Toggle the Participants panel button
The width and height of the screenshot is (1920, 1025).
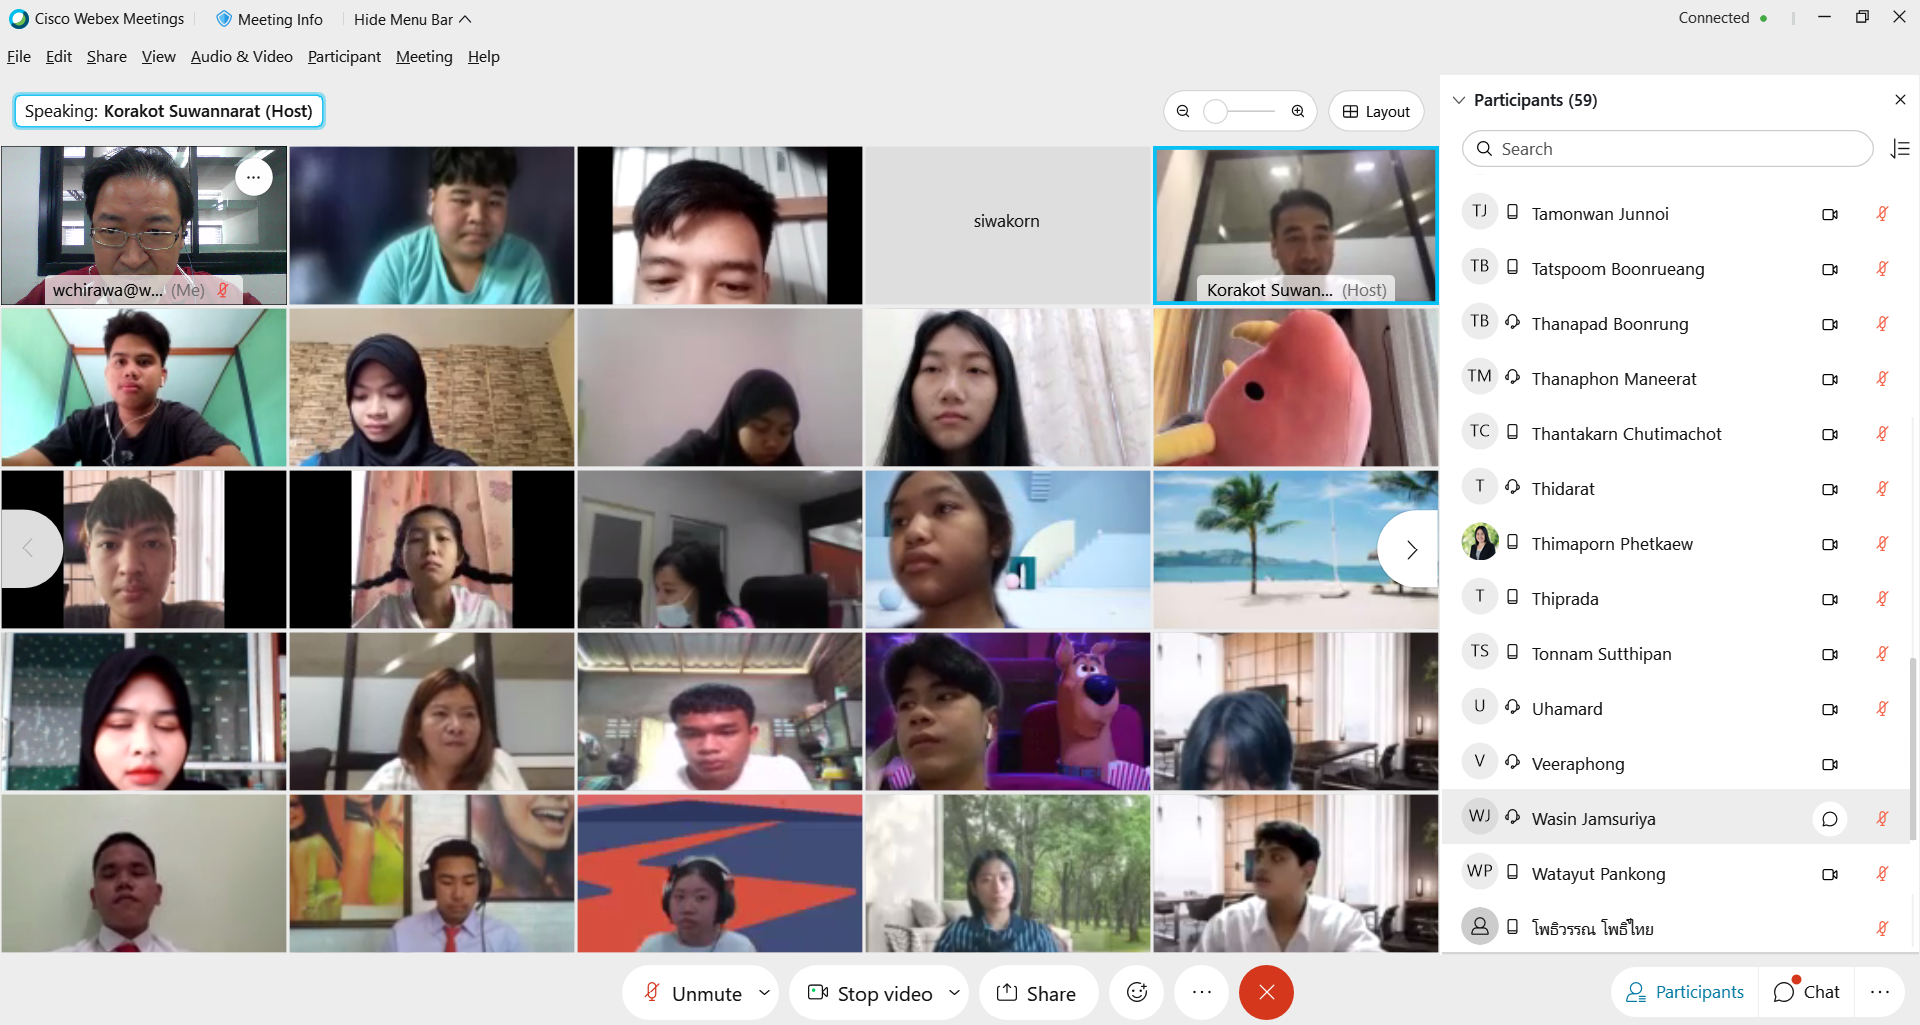pyautogui.click(x=1685, y=992)
